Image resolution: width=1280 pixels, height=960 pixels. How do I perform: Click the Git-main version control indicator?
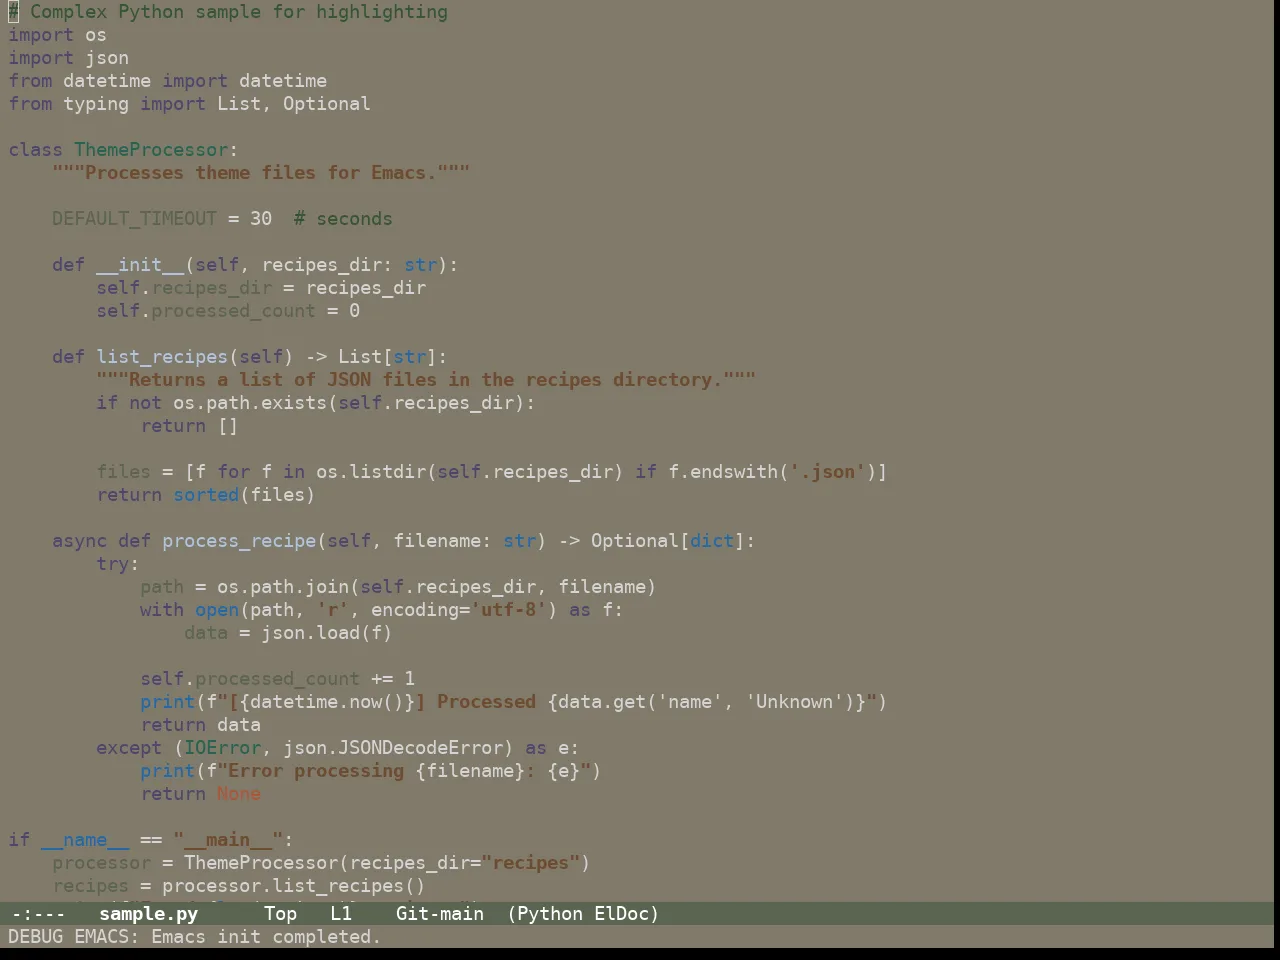point(440,913)
